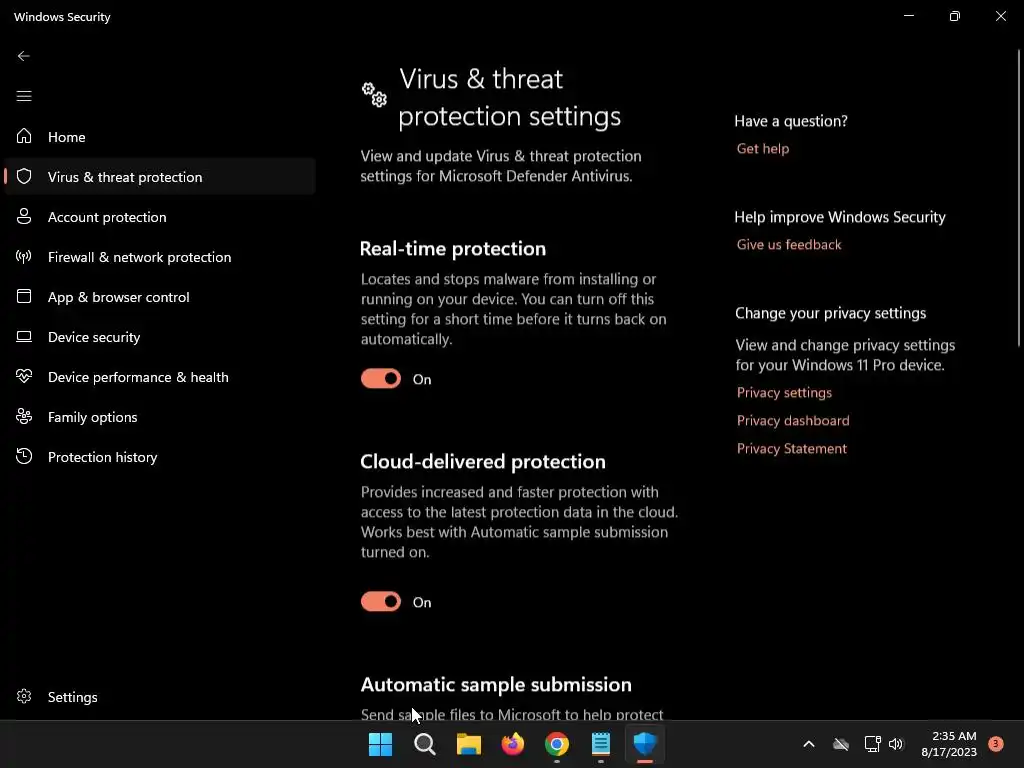Click Give us feedback link
1024x768 pixels.
pyautogui.click(x=789, y=244)
